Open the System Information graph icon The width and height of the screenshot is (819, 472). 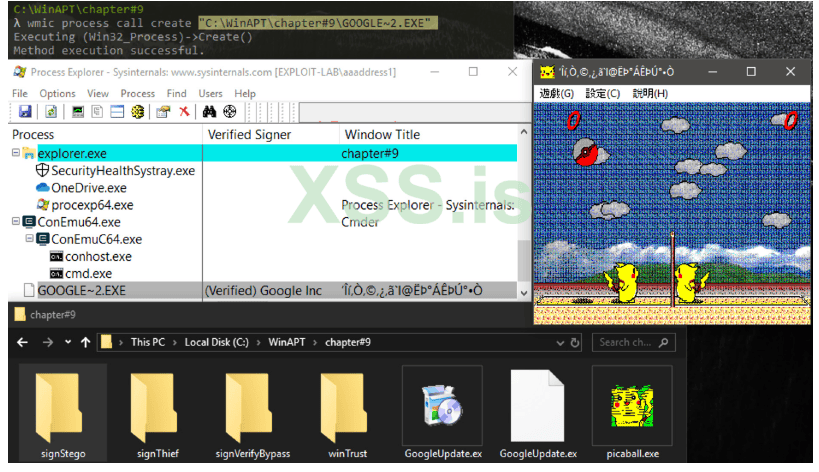78,111
